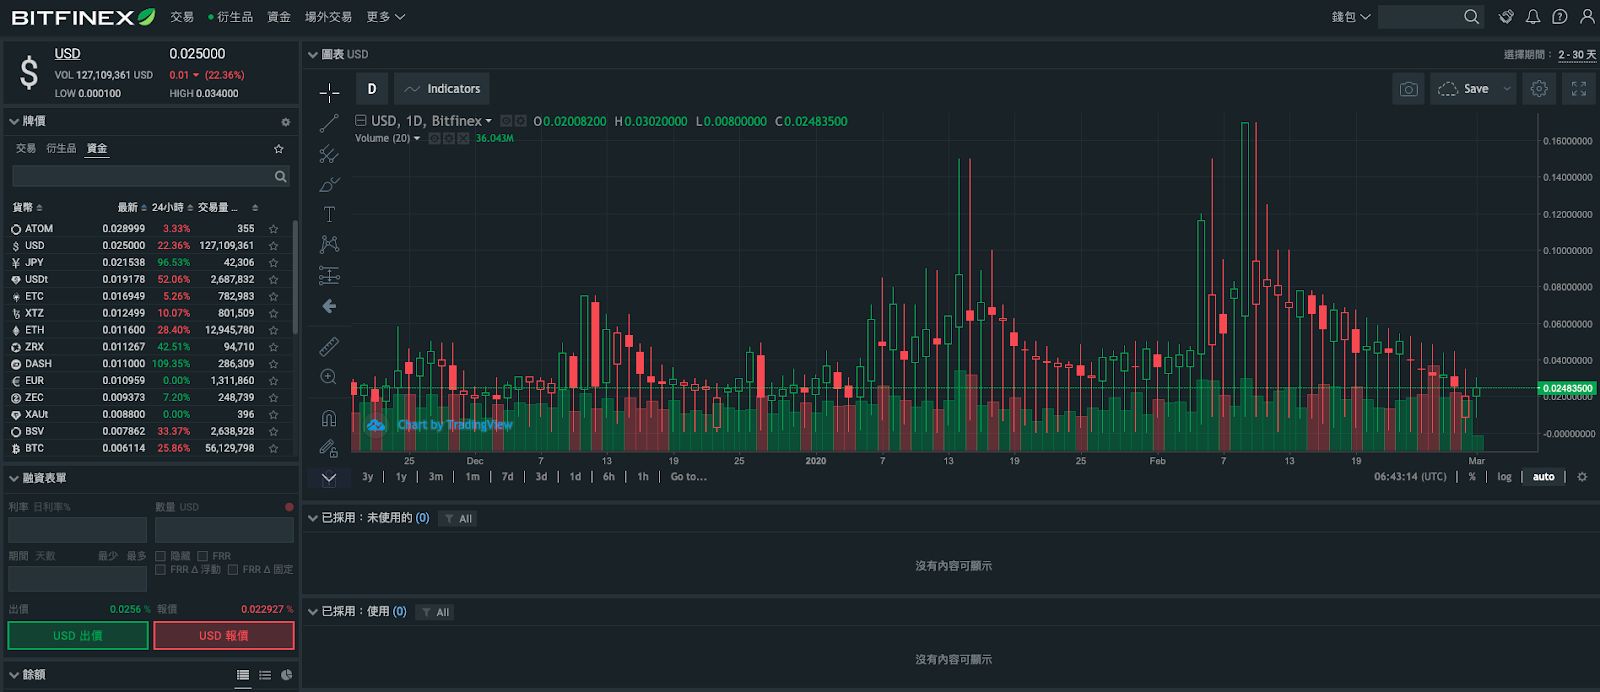Take a chart snapshot with camera icon

(1408, 89)
